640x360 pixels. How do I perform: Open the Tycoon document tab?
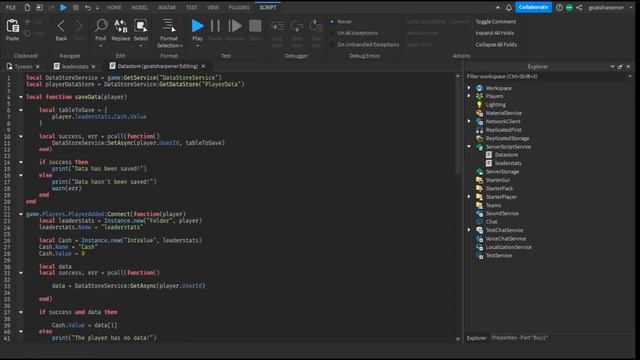click(23, 67)
